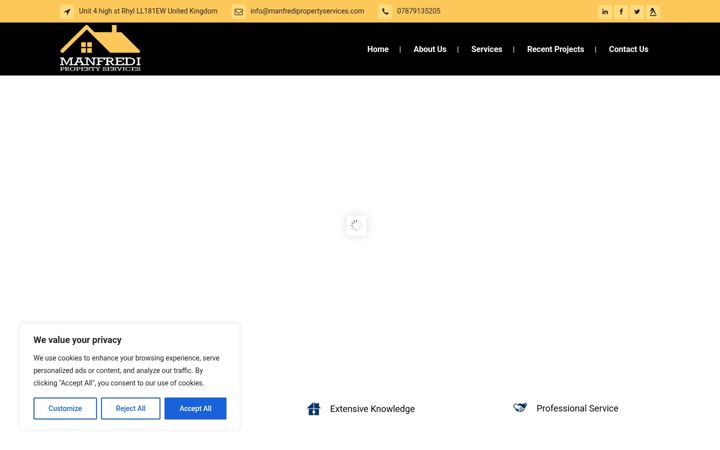
Task: Click the Manfredi Property Services logo
Action: pos(100,49)
